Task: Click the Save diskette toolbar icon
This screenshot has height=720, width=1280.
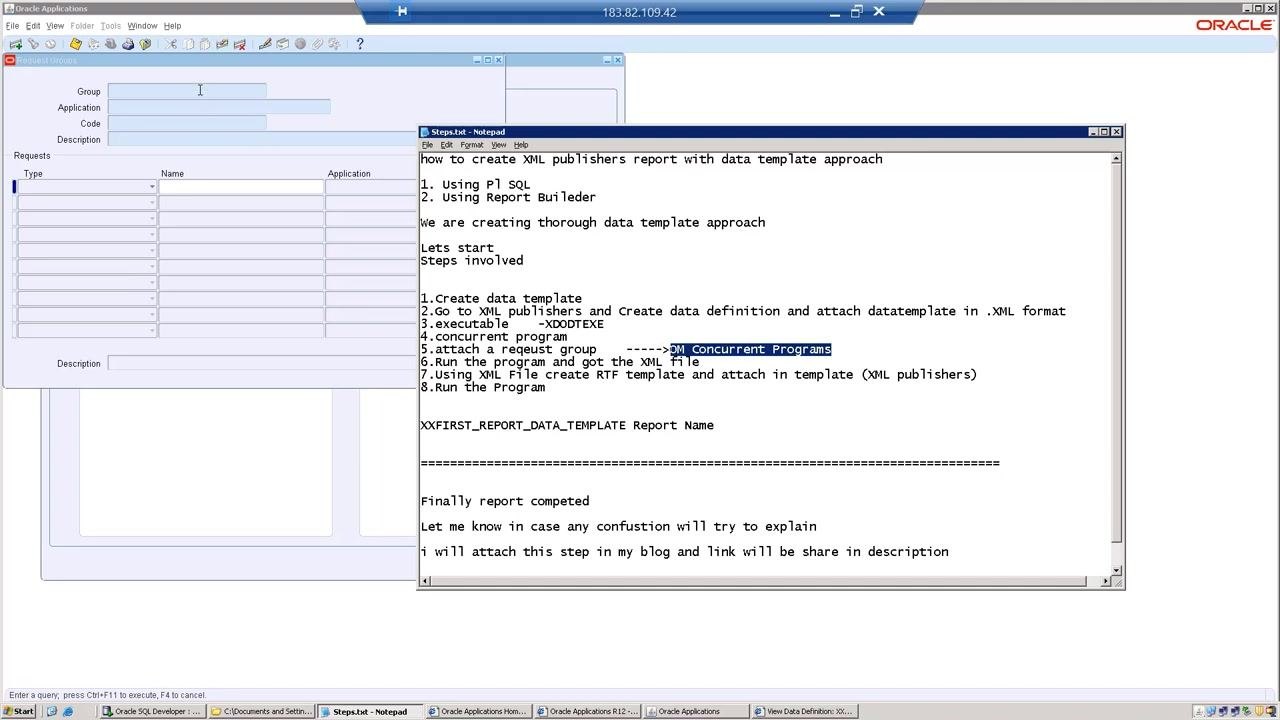Action: tap(75, 44)
